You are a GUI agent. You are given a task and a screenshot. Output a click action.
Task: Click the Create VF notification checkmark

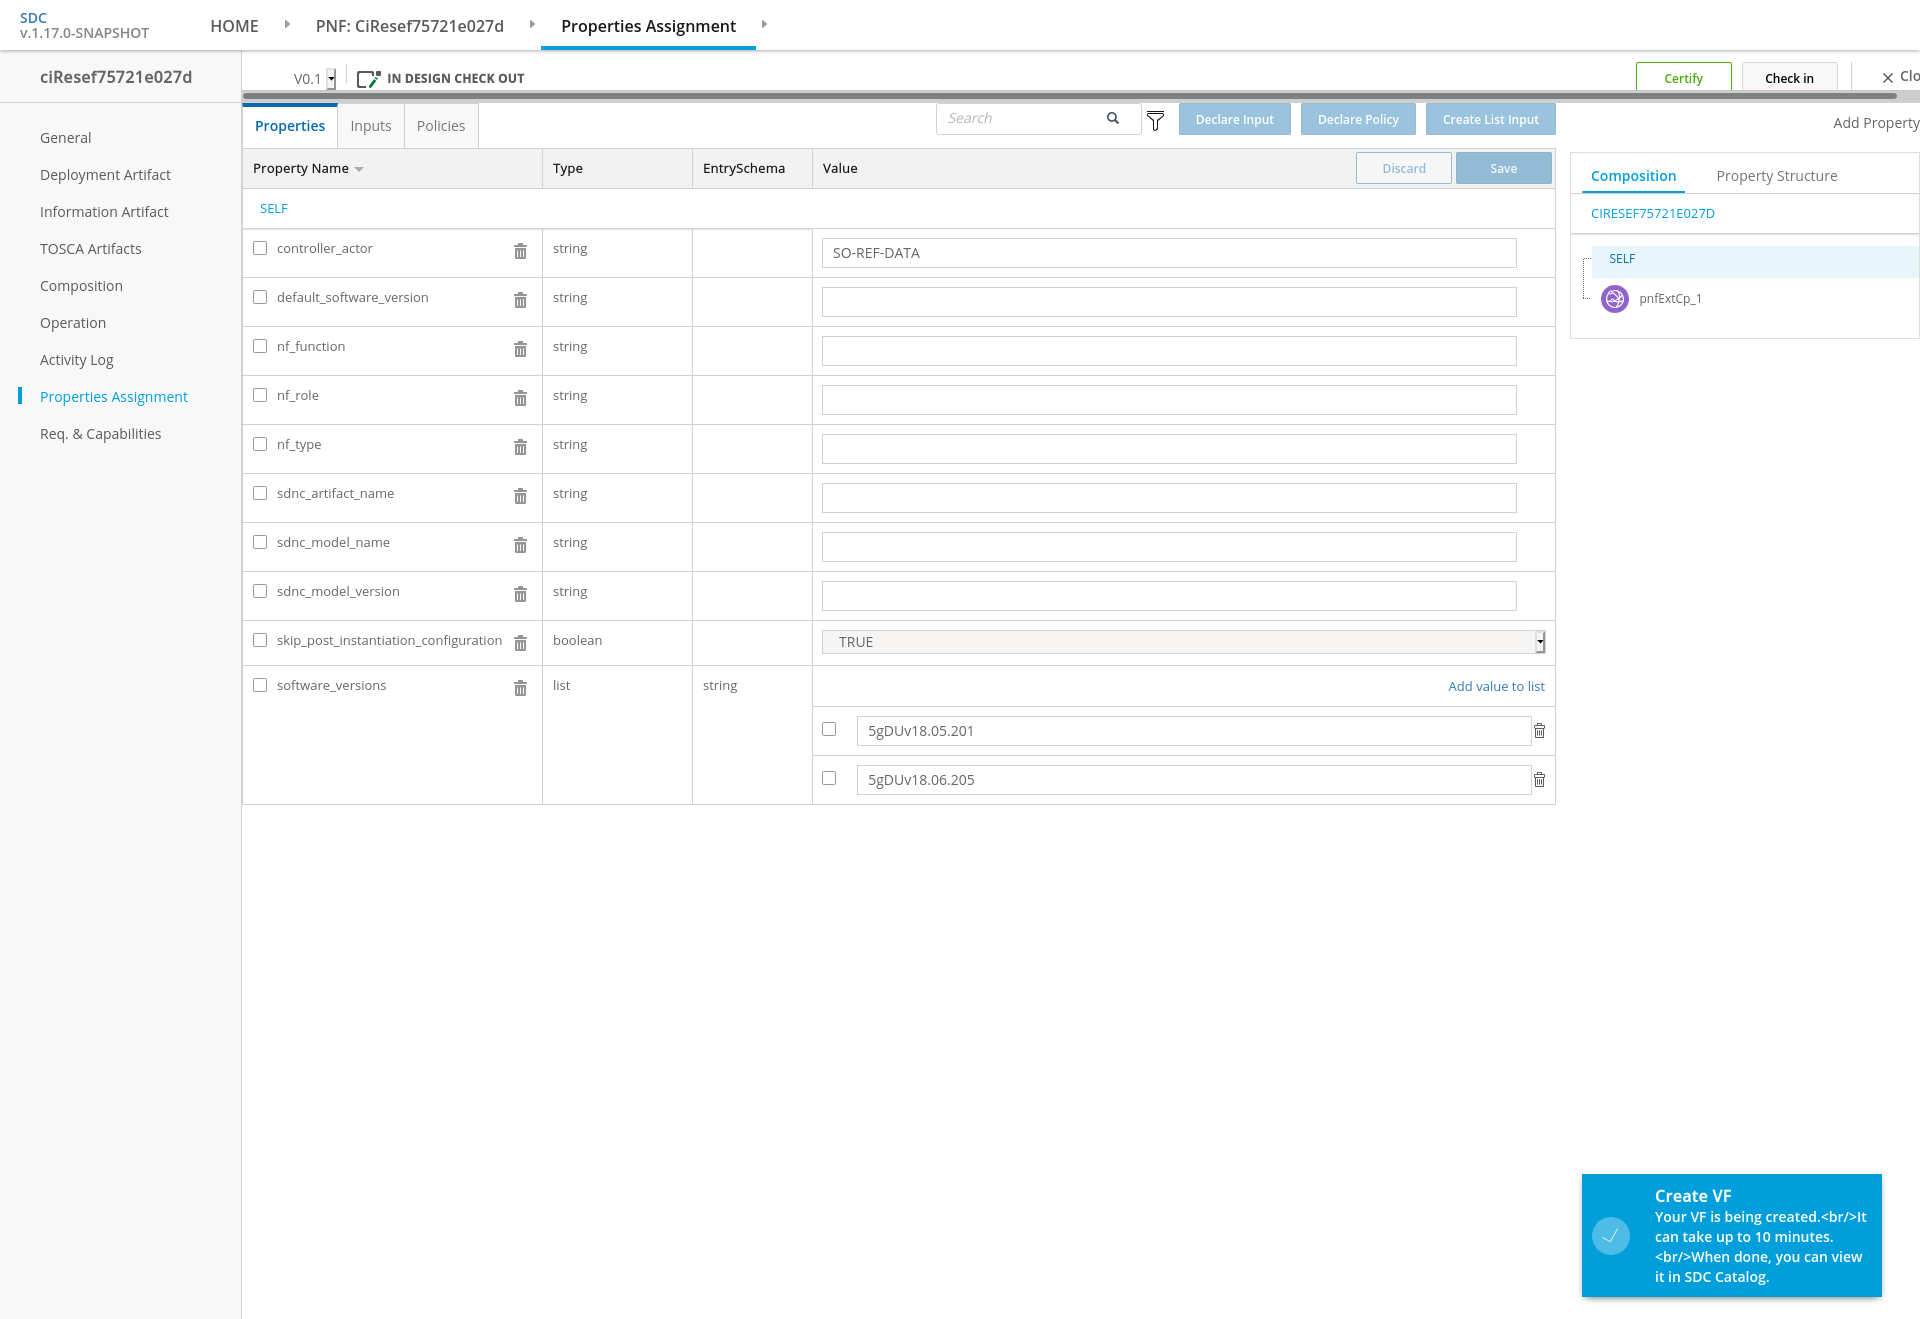(x=1611, y=1236)
